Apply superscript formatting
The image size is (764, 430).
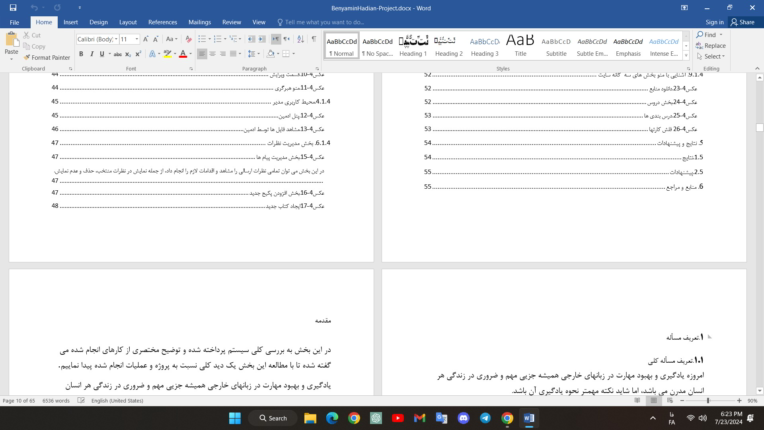coord(138,54)
